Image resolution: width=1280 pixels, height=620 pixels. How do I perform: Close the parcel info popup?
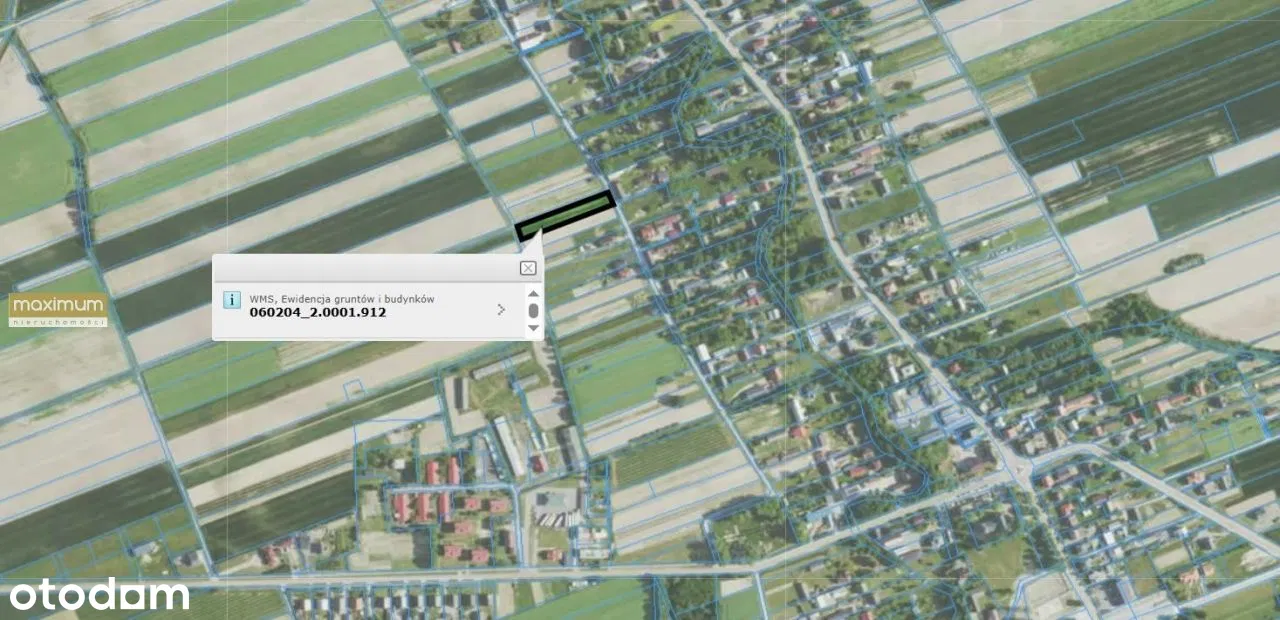click(528, 268)
